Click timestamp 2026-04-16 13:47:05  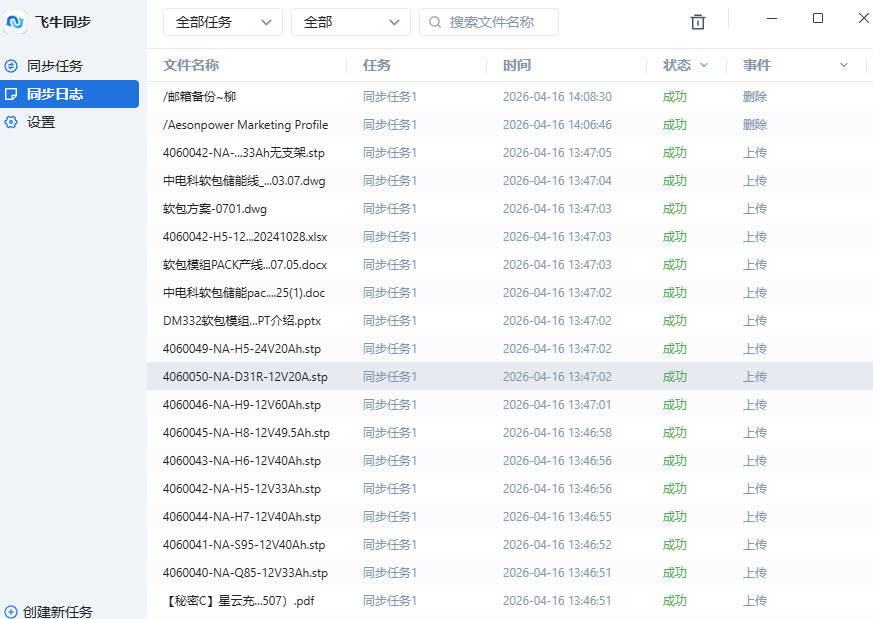[x=557, y=153]
